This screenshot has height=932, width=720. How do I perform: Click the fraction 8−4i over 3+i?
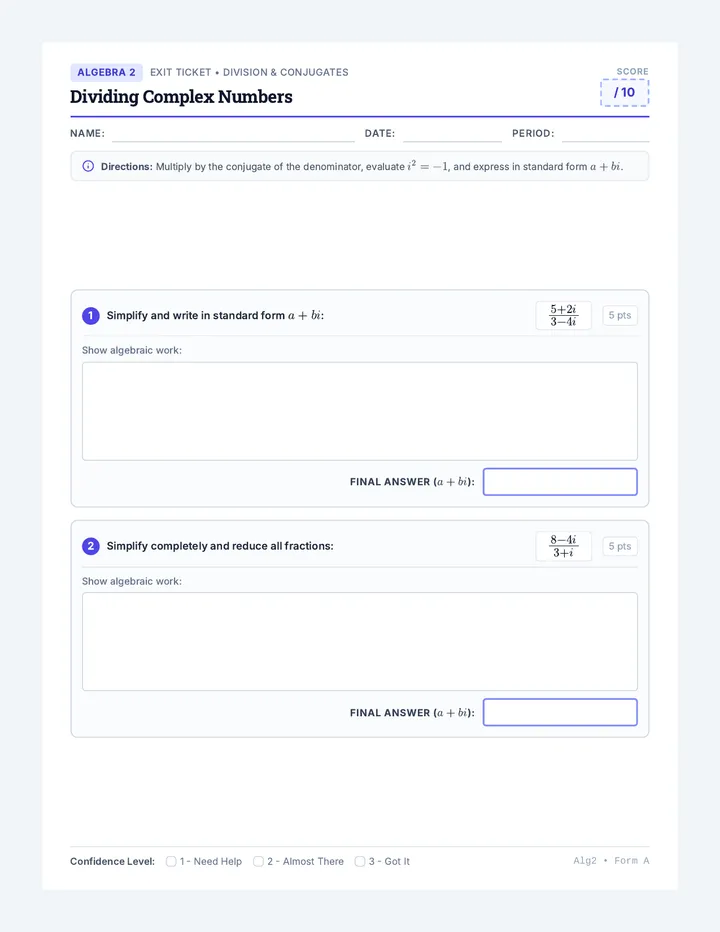pos(563,546)
